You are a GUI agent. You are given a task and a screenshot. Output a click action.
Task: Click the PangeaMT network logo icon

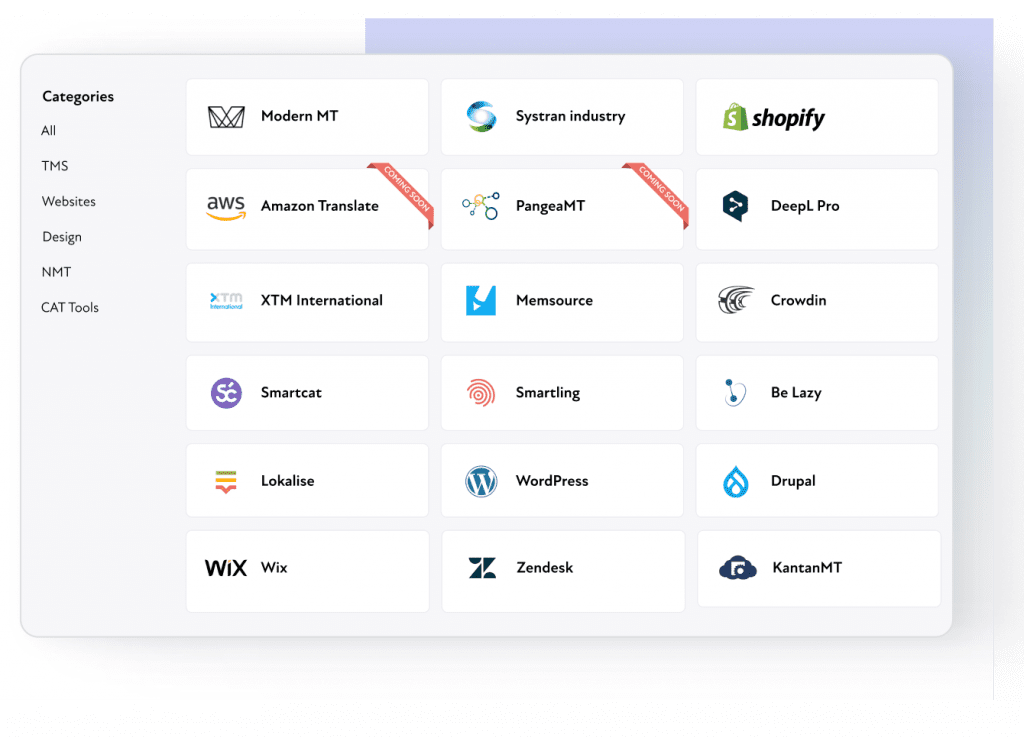click(481, 206)
